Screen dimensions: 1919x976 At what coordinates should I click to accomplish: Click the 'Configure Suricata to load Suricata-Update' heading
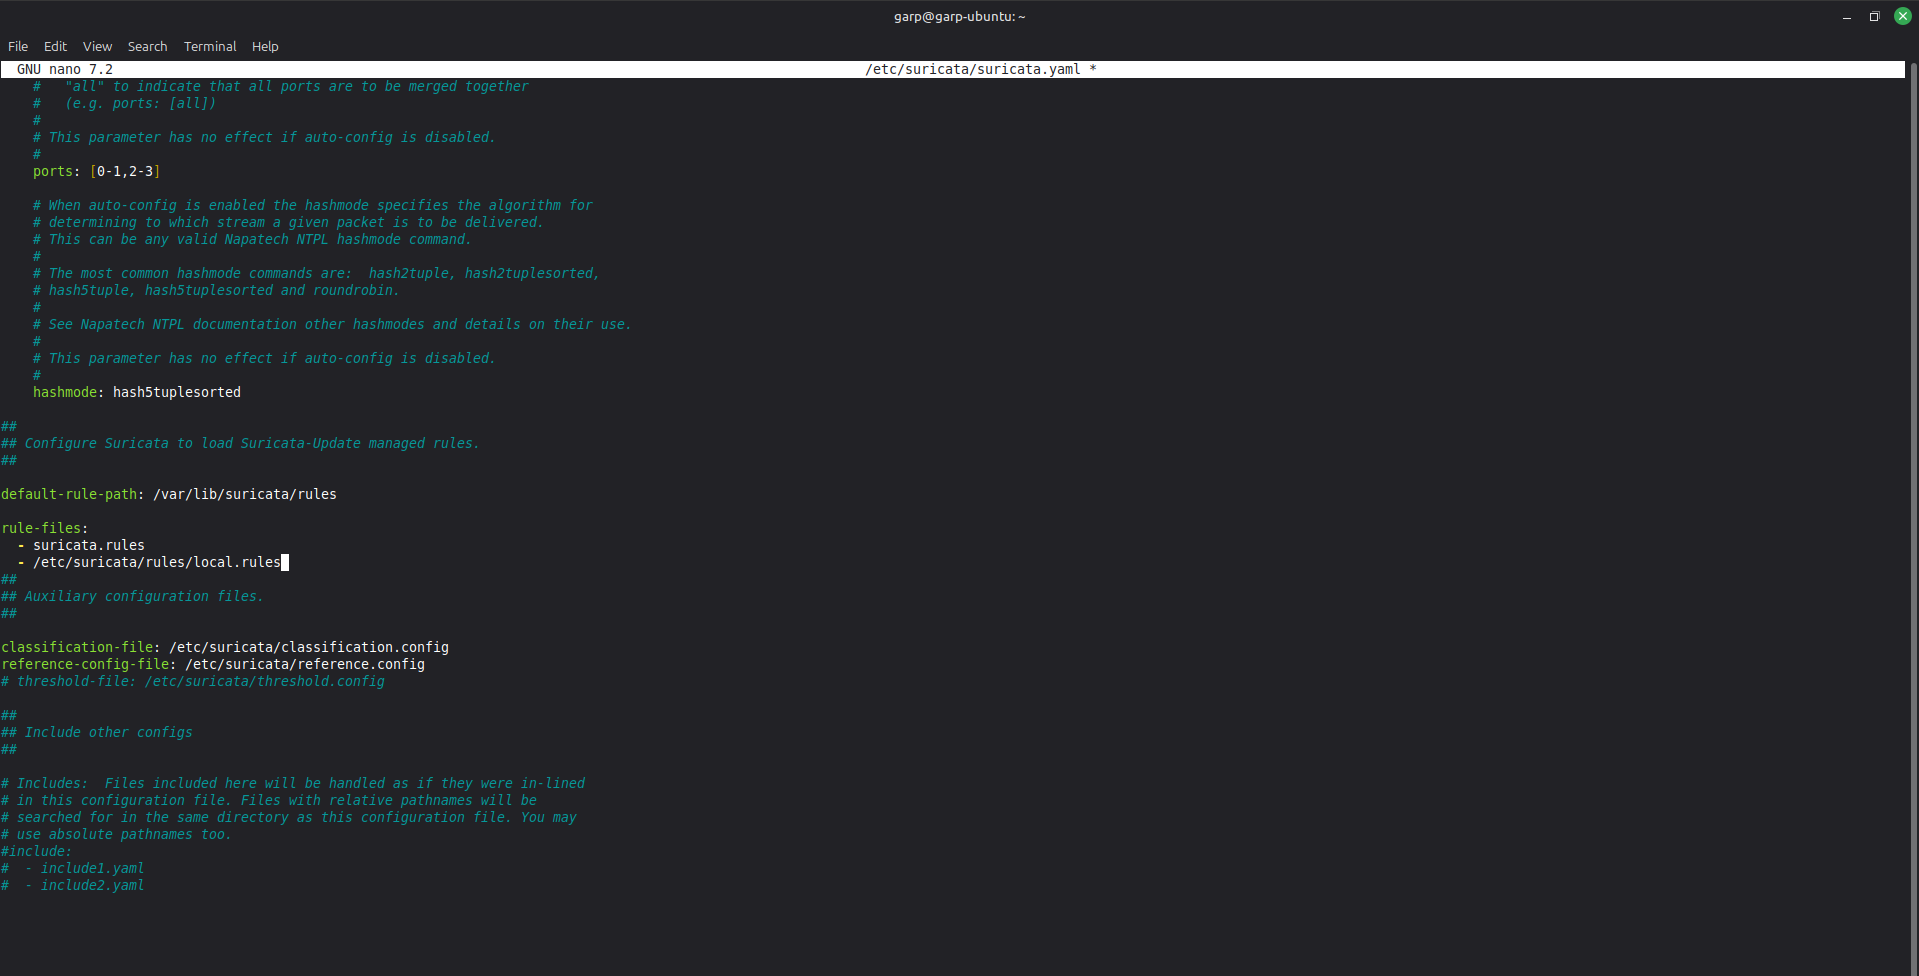point(240,444)
